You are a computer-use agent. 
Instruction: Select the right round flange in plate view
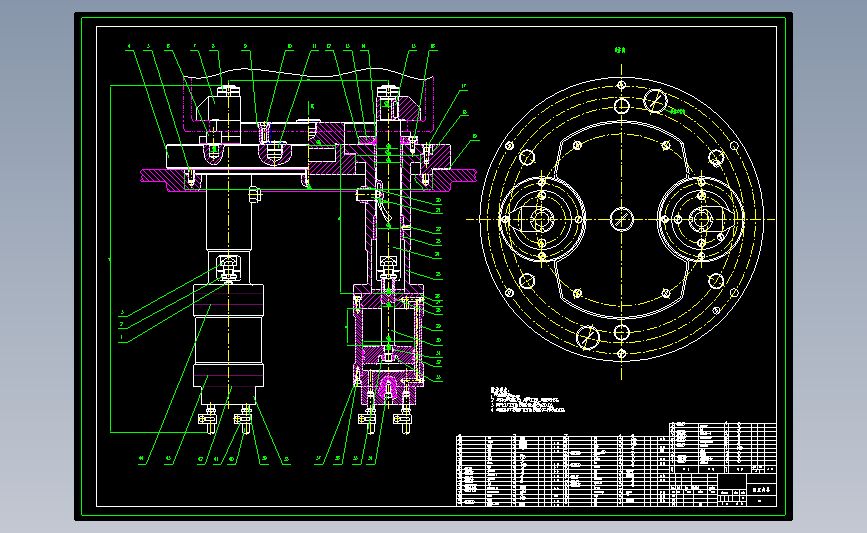[701, 219]
